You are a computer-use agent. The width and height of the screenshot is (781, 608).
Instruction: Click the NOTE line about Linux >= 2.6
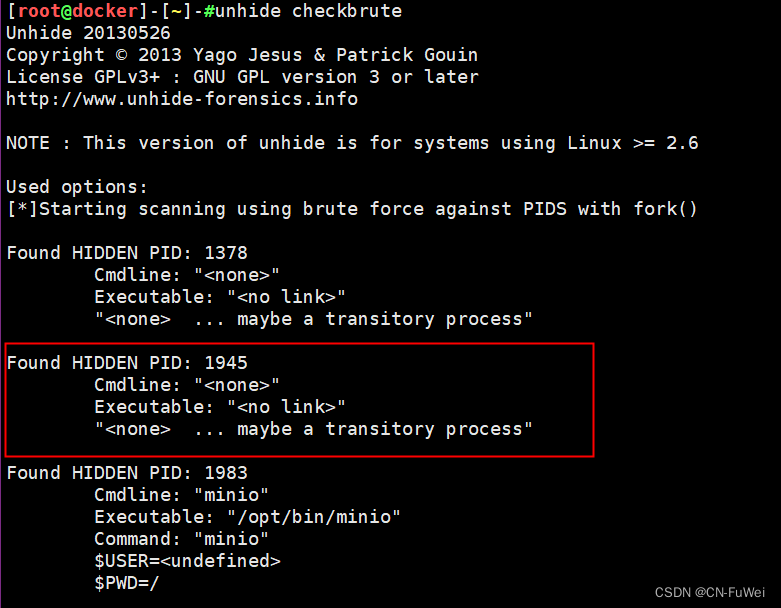point(352,143)
